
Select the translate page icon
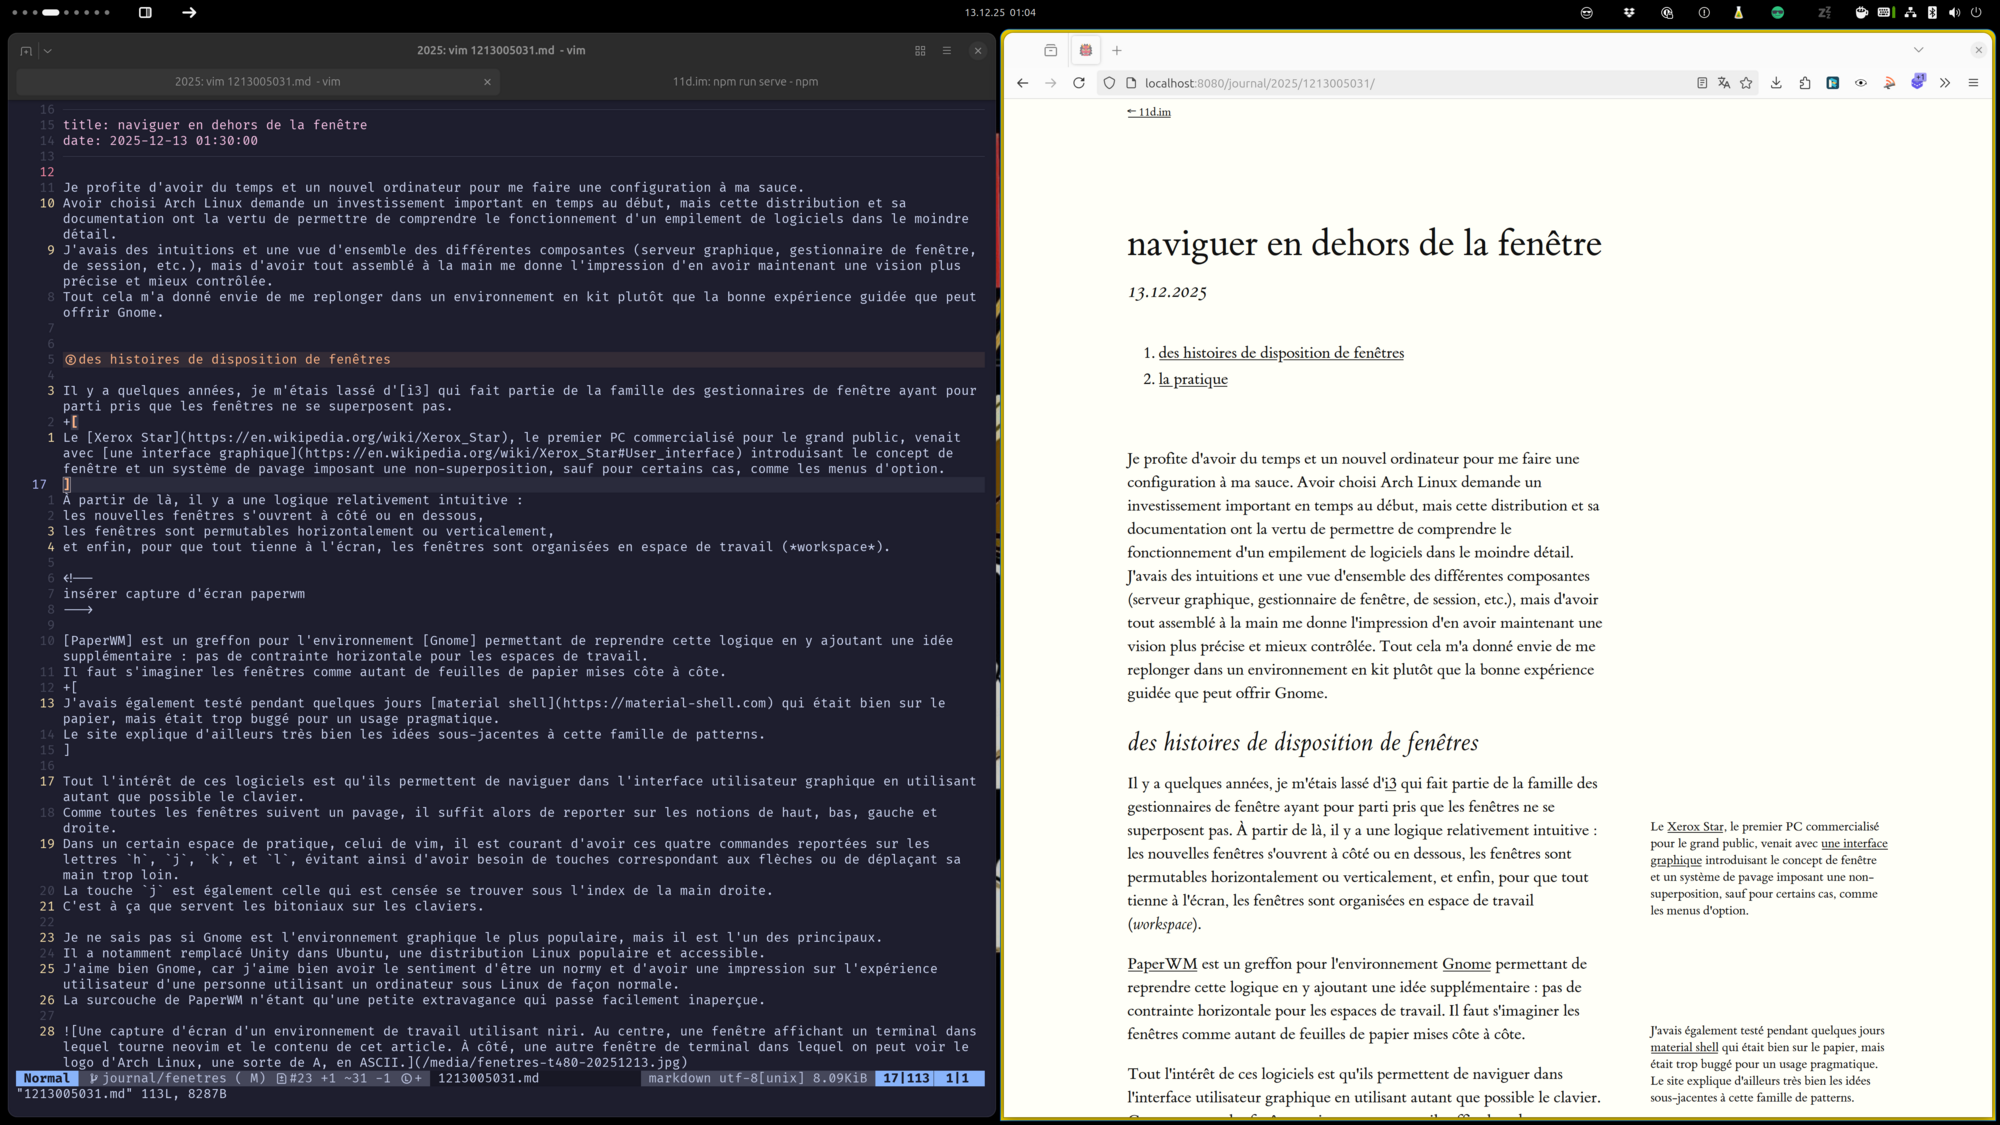coord(1724,83)
